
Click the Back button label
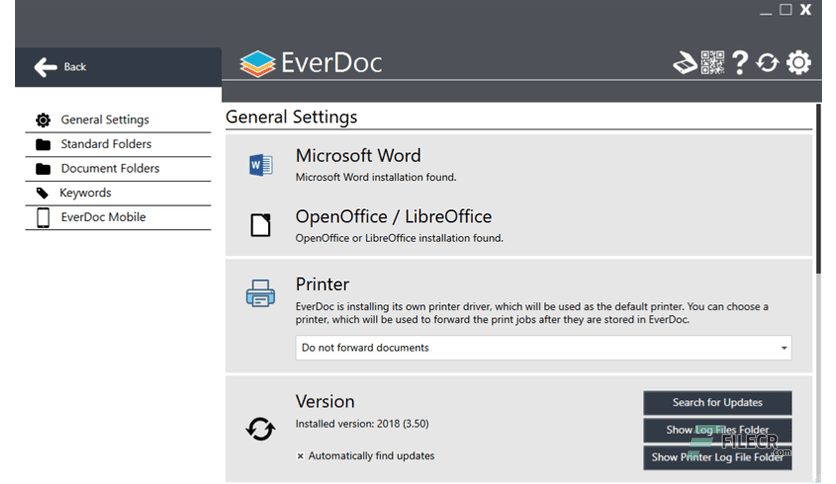[x=75, y=67]
